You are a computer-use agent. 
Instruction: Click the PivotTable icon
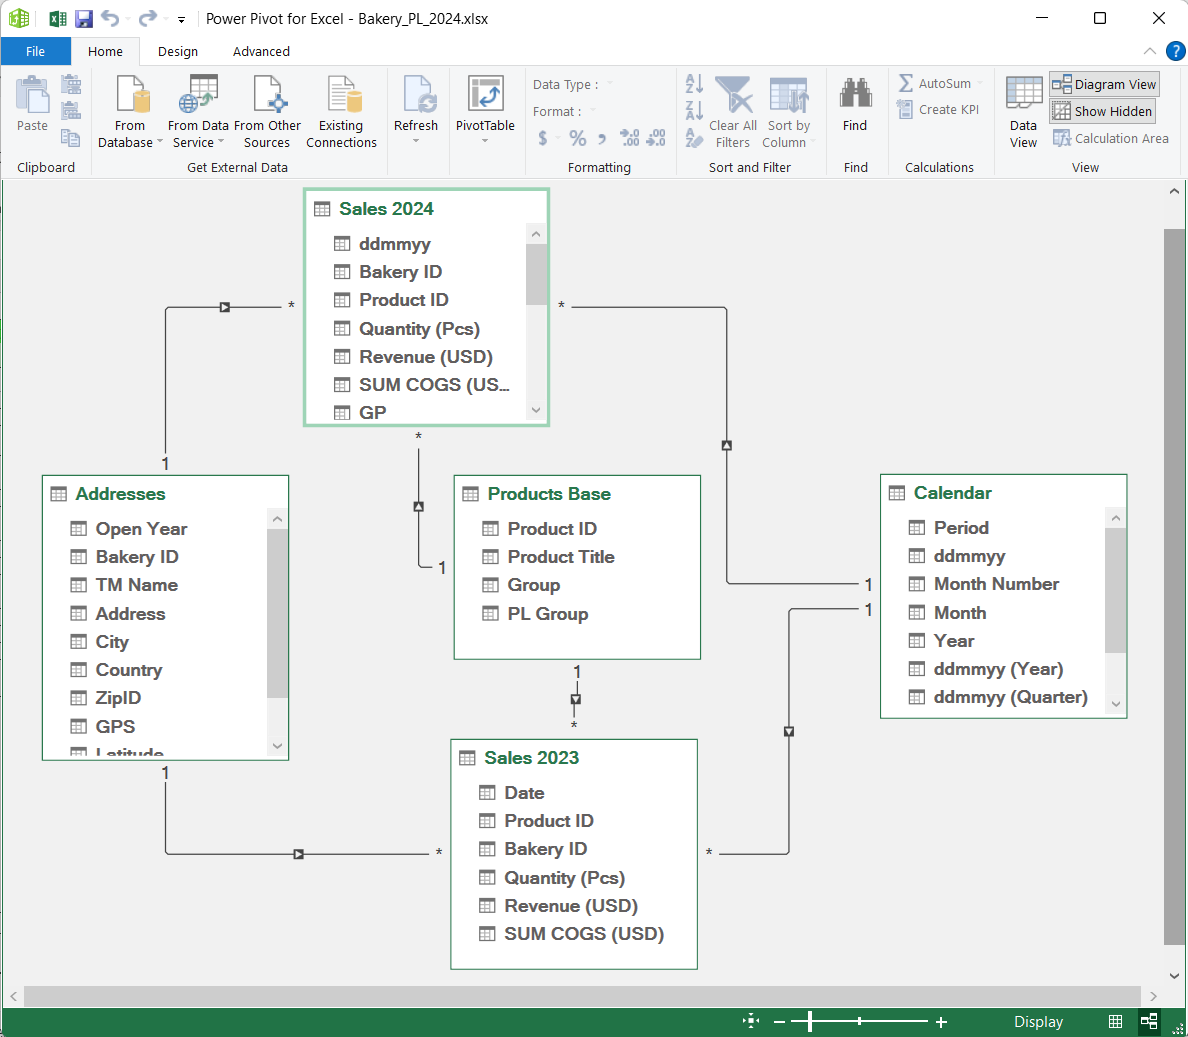[x=485, y=98]
